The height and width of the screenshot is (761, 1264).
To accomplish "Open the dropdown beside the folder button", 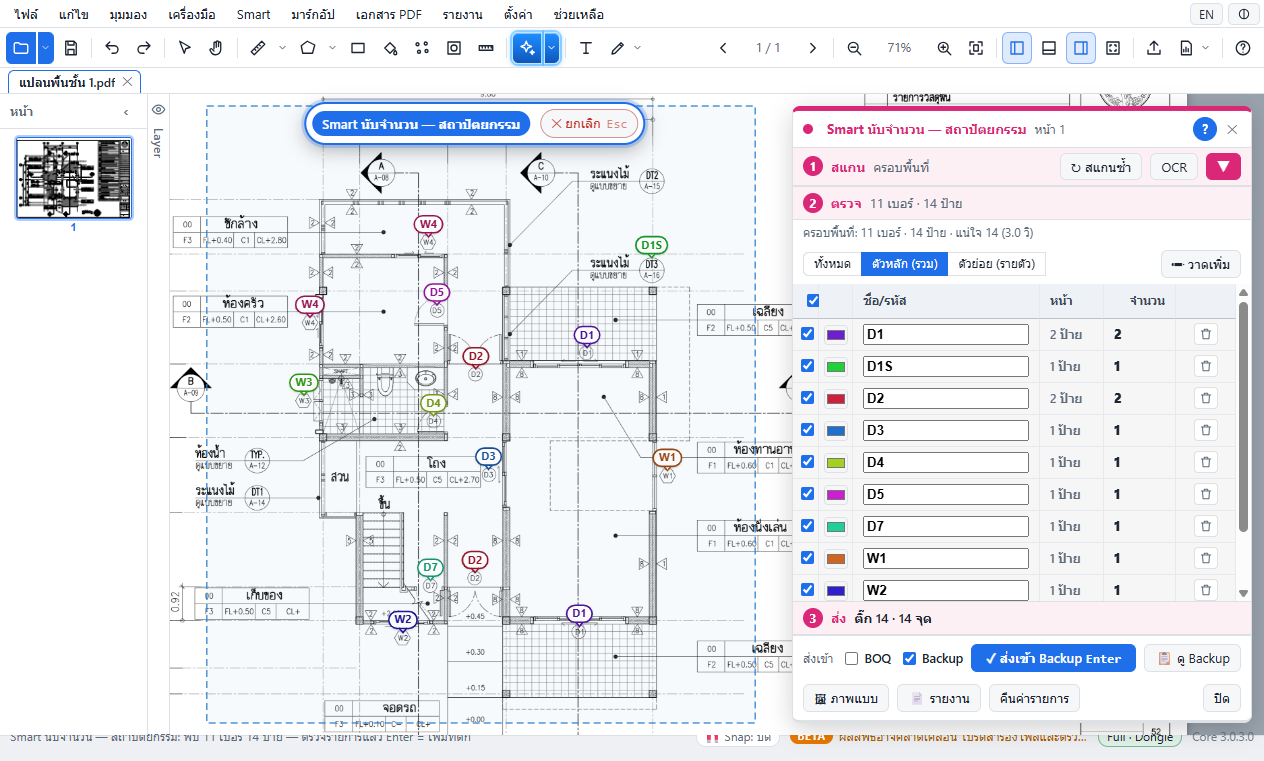I will pyautogui.click(x=46, y=48).
